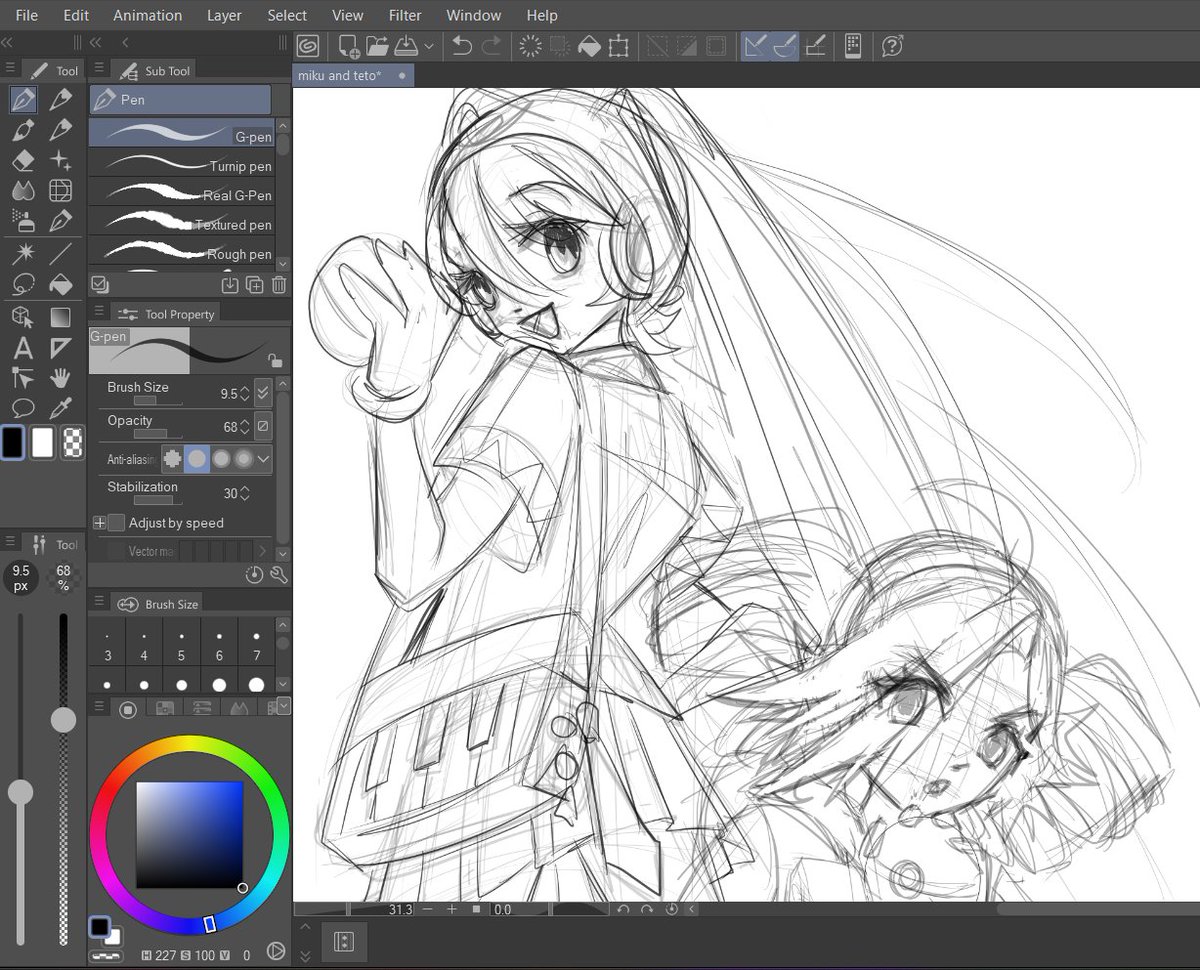This screenshot has width=1200, height=970.
Task: Click the Clear (sparkle circle) command icon
Action: [531, 46]
